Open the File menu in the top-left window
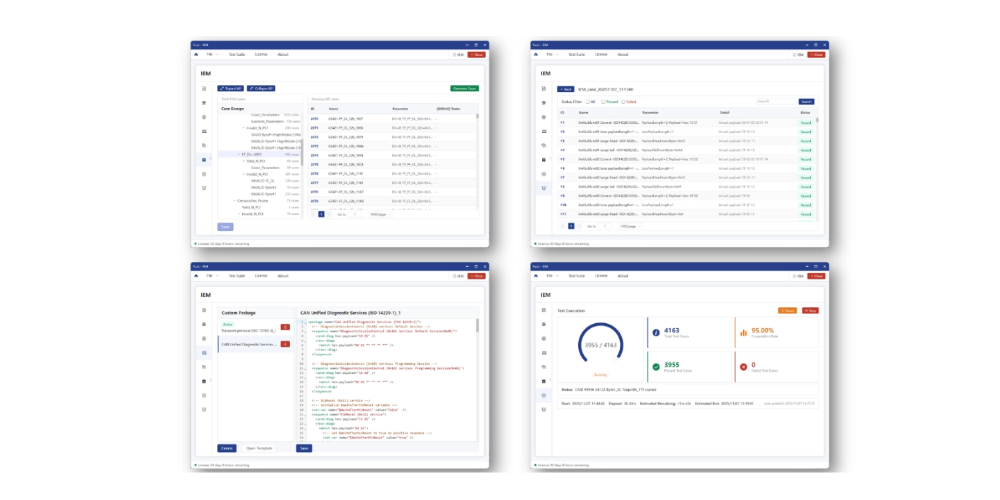 tap(210, 54)
